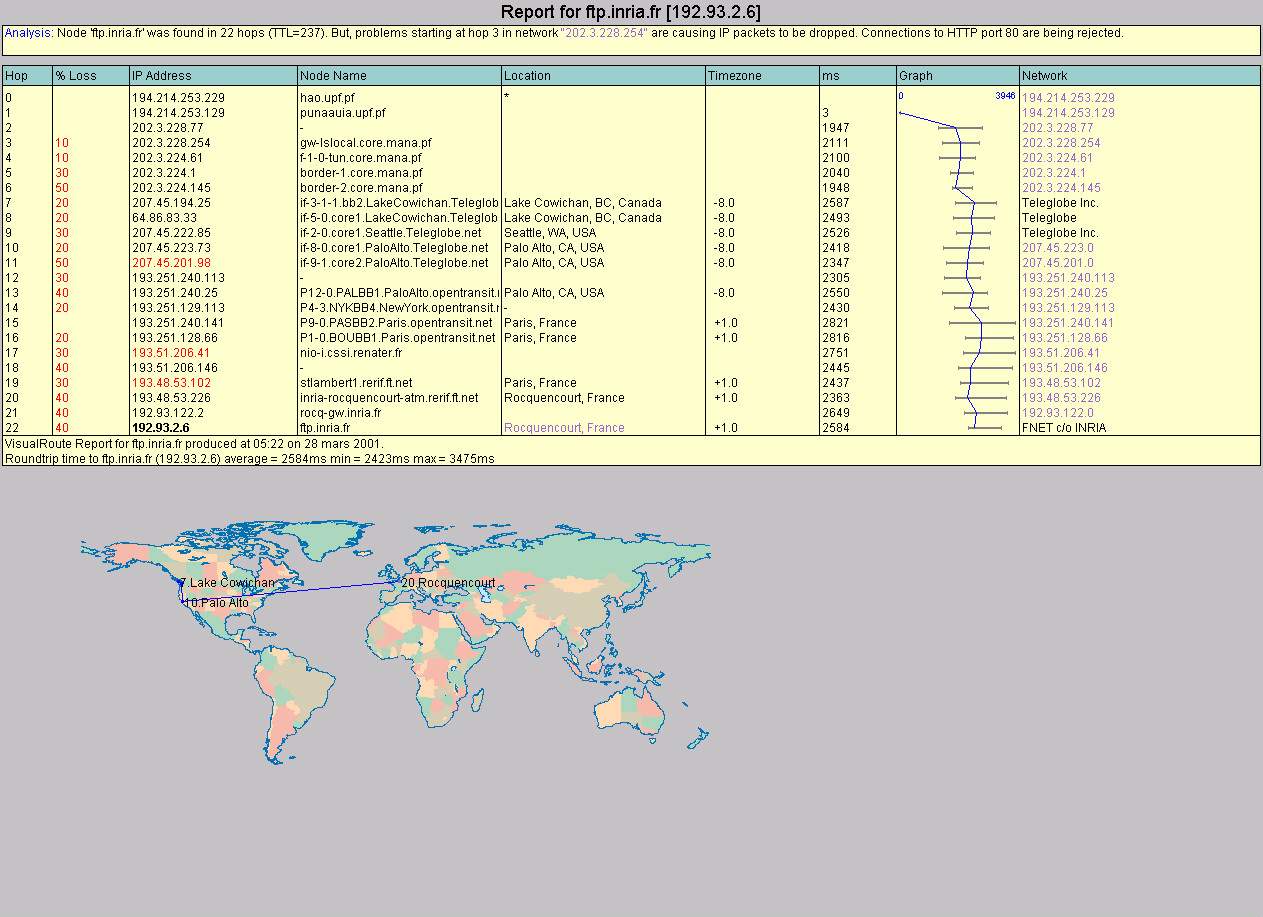Image resolution: width=1263 pixels, height=917 pixels.
Task: Click the blue Analysis link
Action: coord(27,33)
